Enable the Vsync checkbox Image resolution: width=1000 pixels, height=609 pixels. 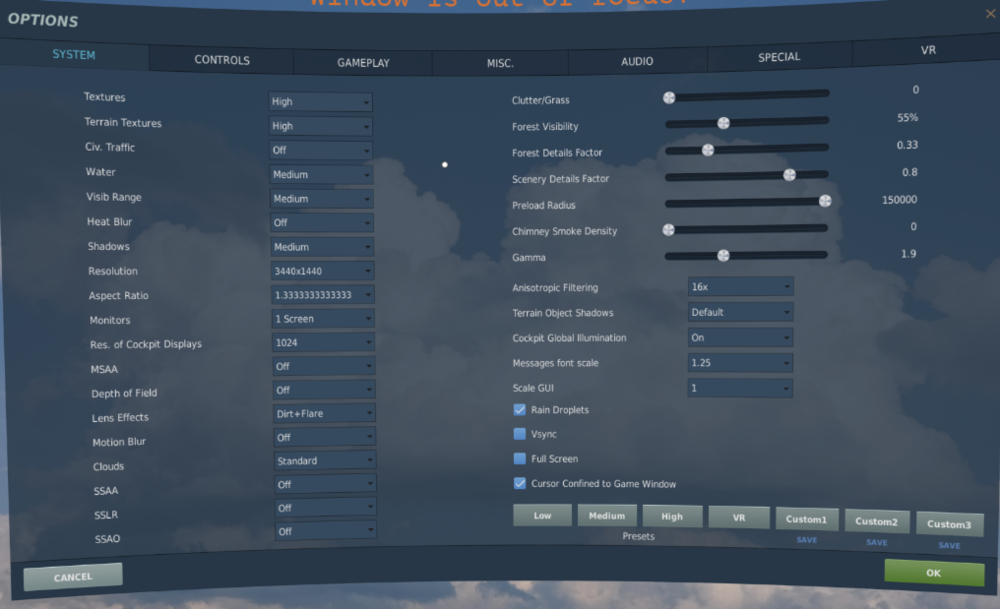coord(520,434)
